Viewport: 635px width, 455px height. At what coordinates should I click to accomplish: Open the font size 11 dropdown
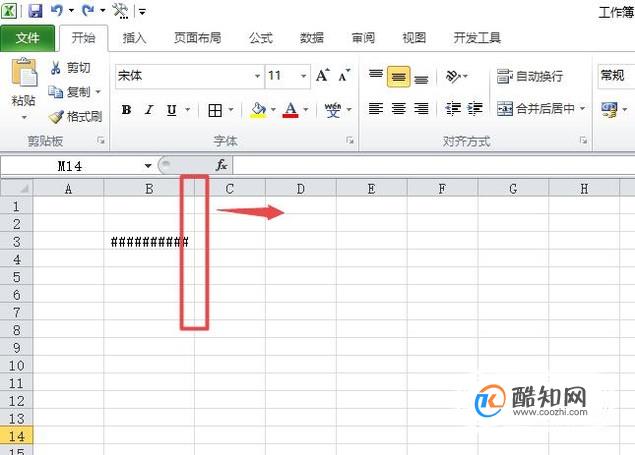click(x=303, y=76)
